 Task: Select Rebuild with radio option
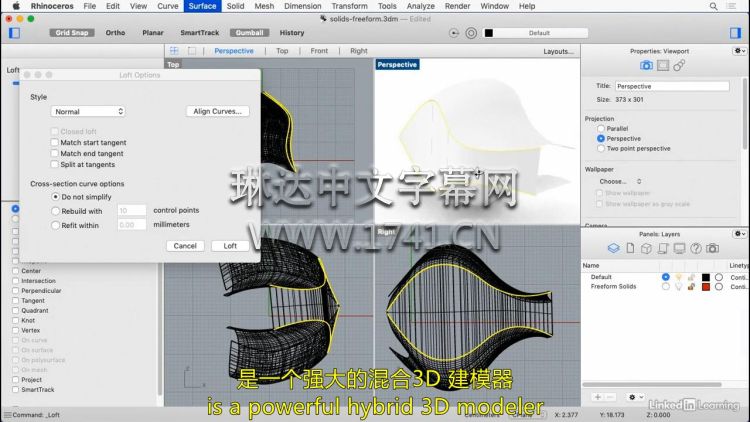[x=55, y=211]
